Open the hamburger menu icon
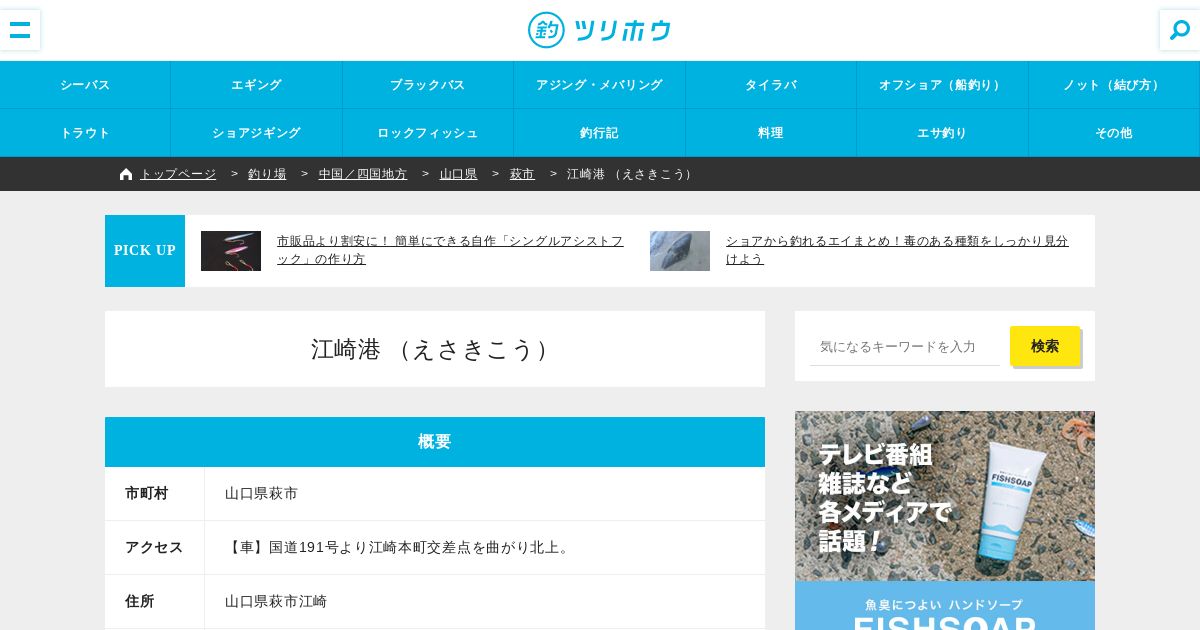Viewport: 1200px width, 630px height. pyautogui.click(x=20, y=30)
